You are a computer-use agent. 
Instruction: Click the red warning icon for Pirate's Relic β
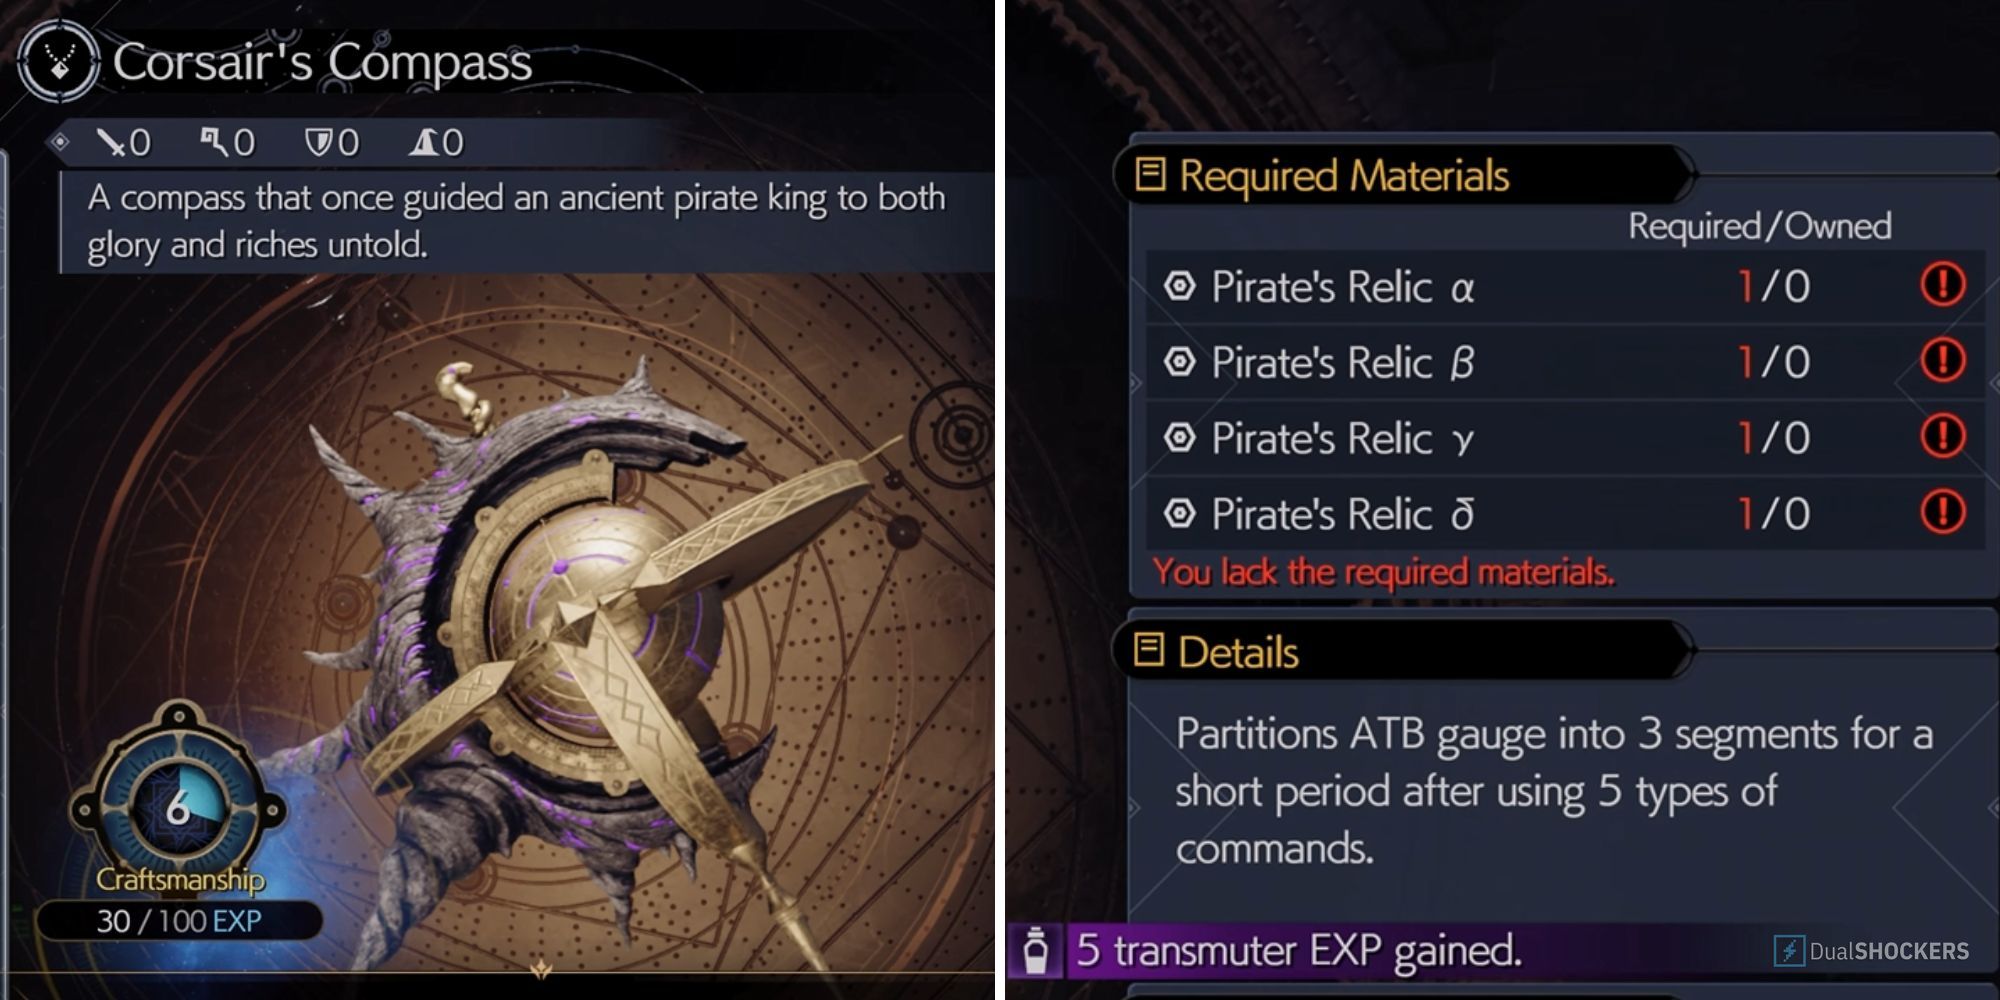coord(1942,361)
